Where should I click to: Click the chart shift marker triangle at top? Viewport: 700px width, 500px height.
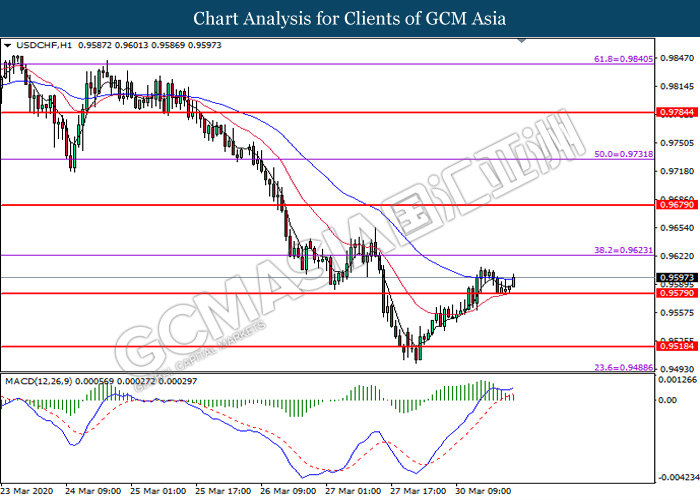521,41
